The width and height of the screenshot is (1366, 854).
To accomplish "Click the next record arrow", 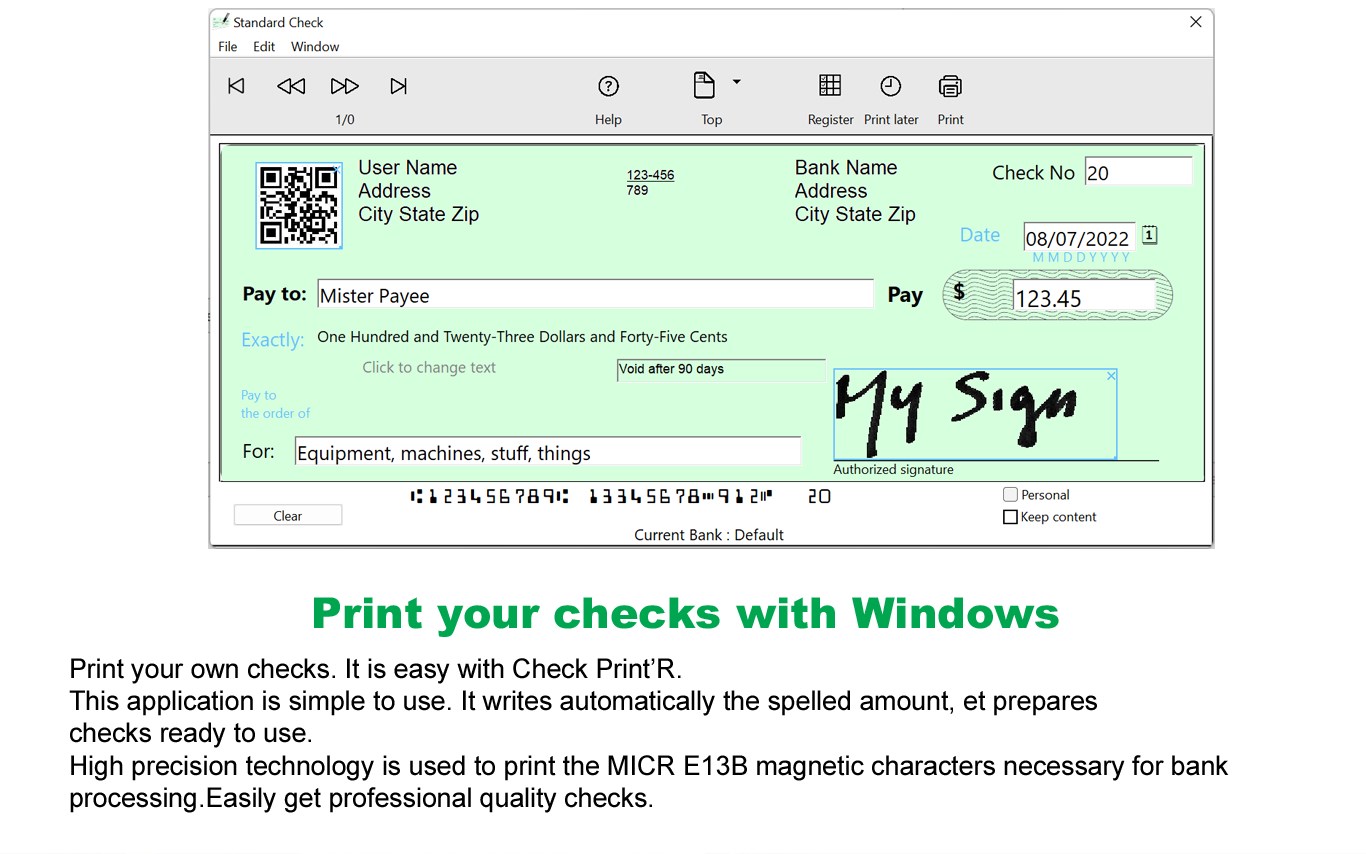I will (344, 86).
